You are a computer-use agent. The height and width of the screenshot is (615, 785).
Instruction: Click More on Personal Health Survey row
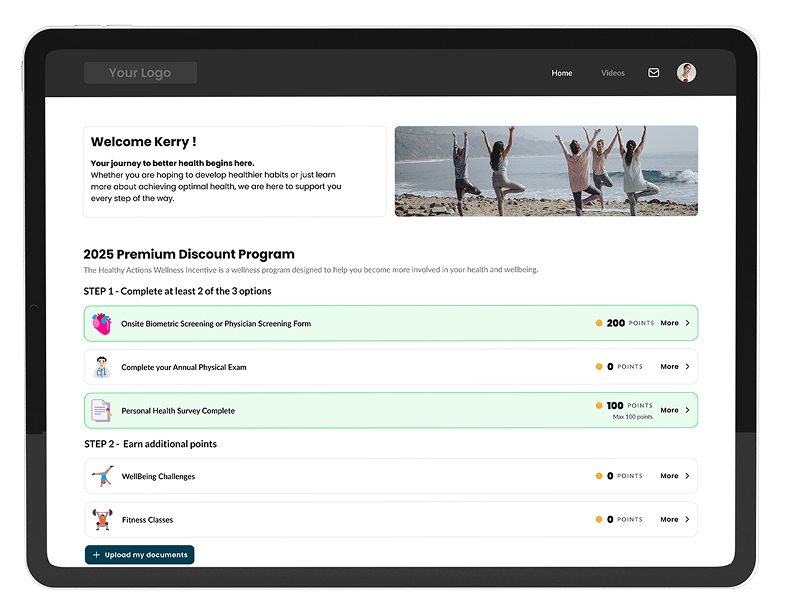pos(669,410)
